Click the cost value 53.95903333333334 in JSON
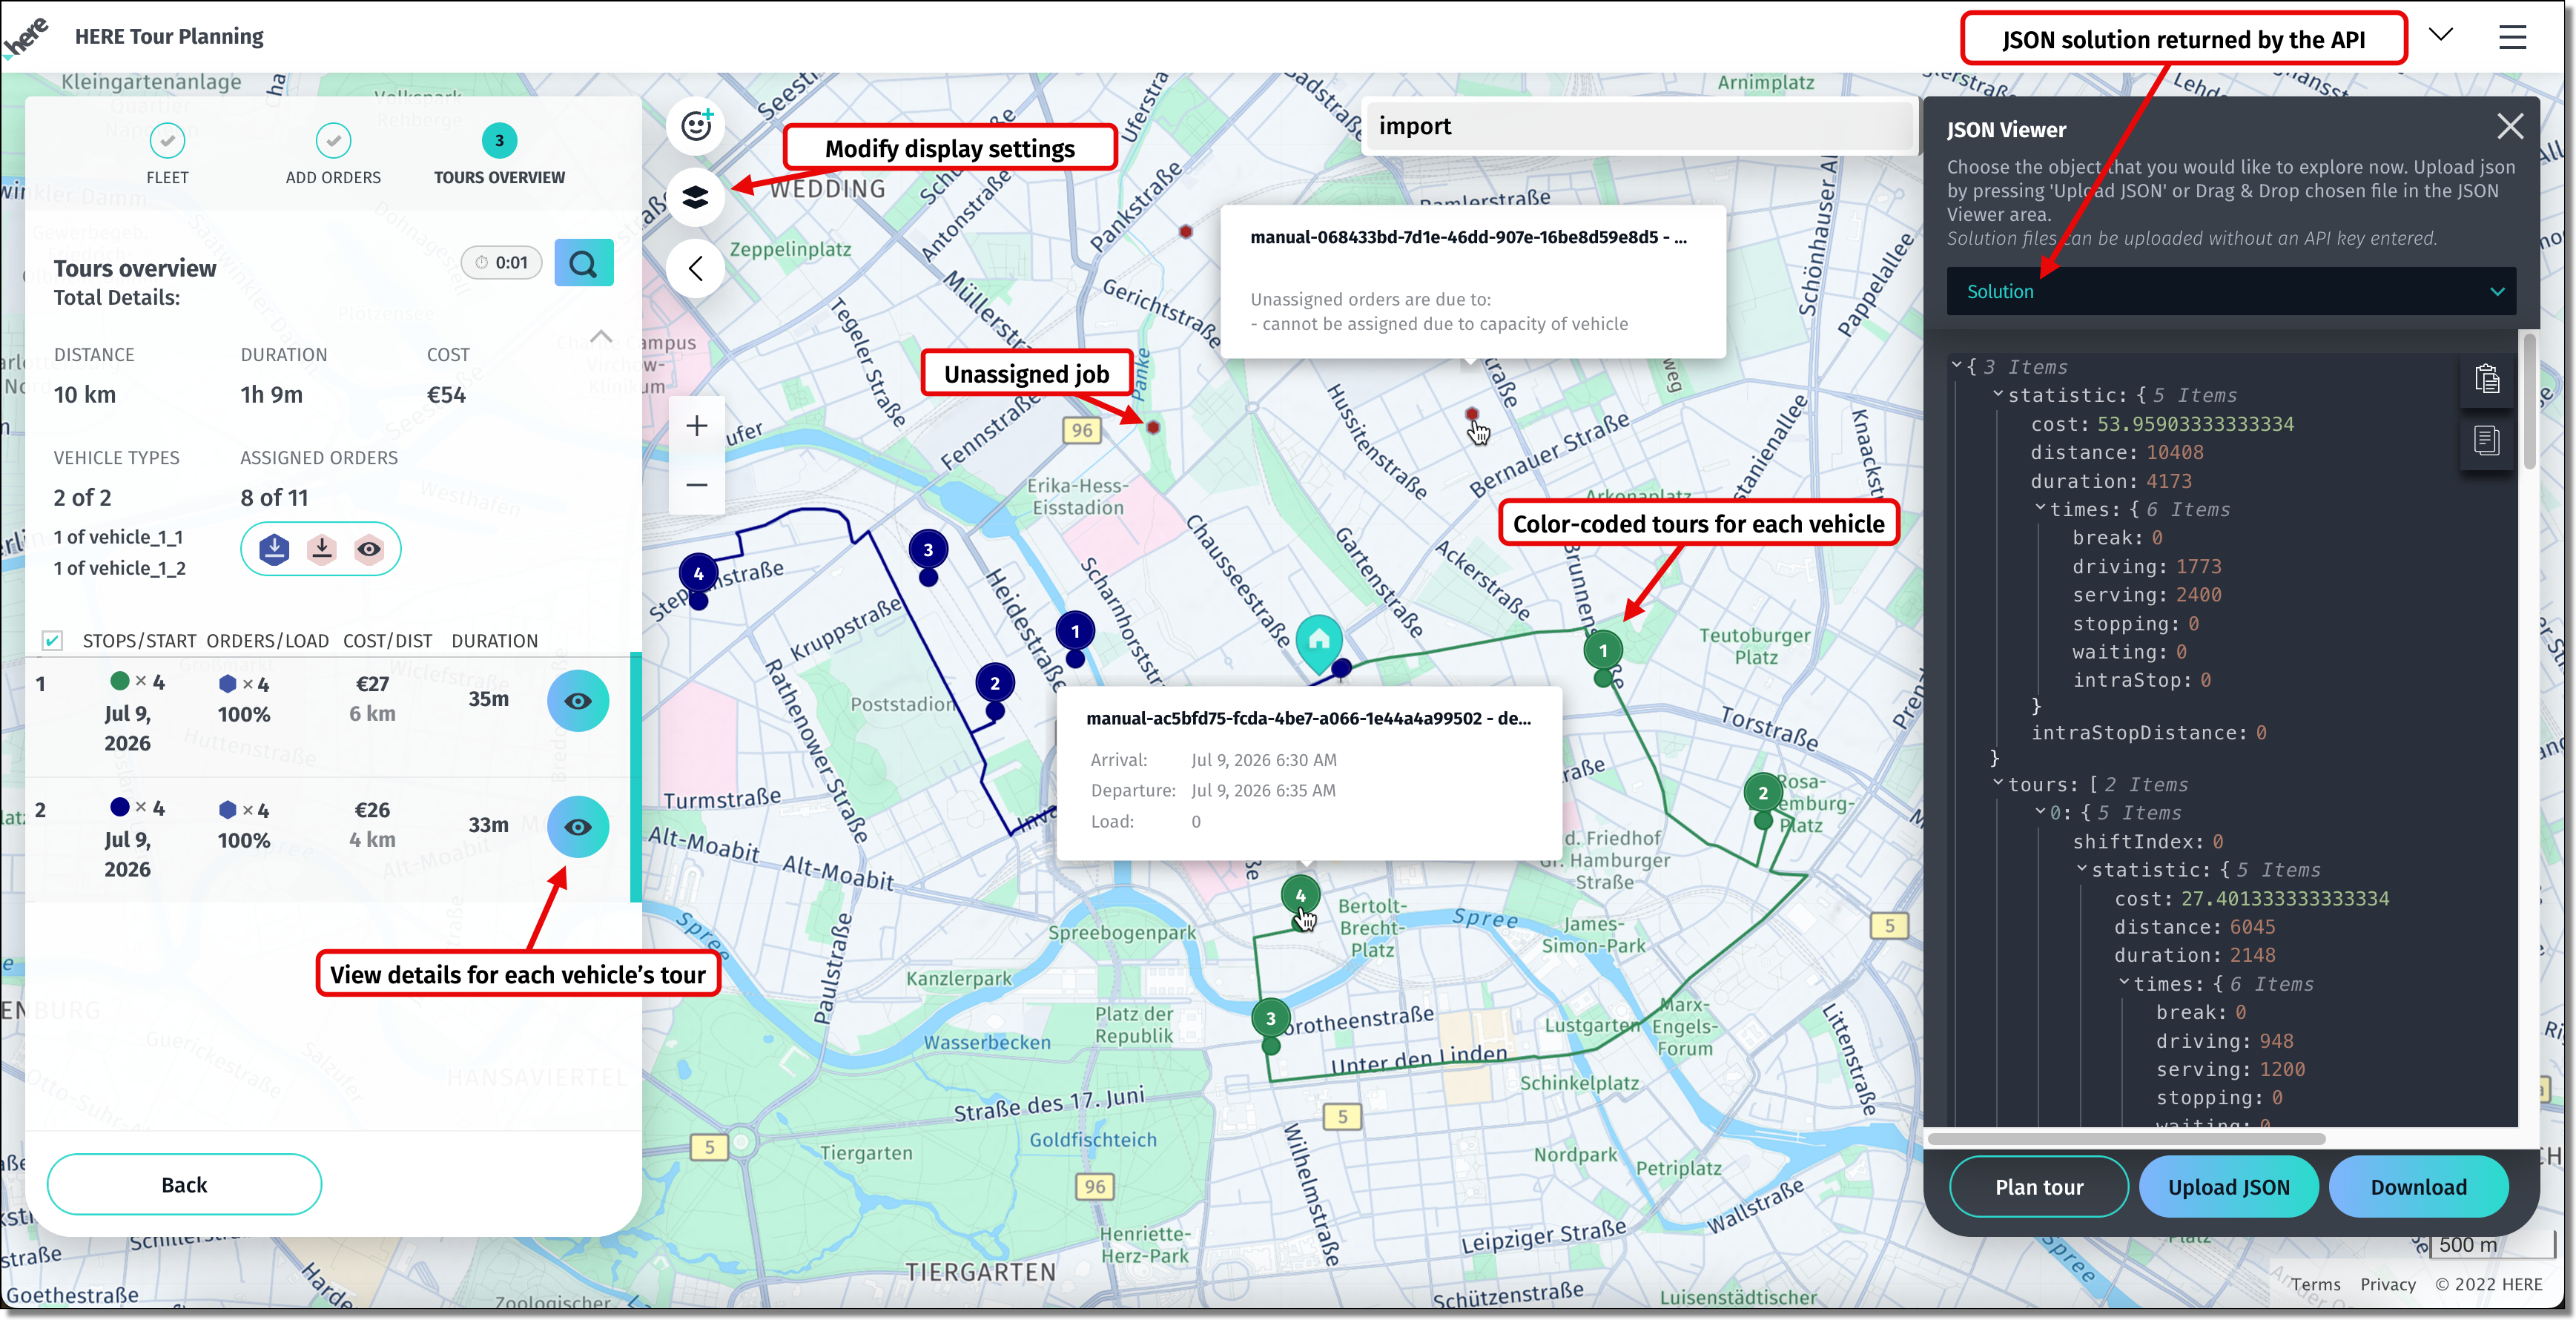Image resolution: width=2576 pixels, height=1320 pixels. 2196,424
